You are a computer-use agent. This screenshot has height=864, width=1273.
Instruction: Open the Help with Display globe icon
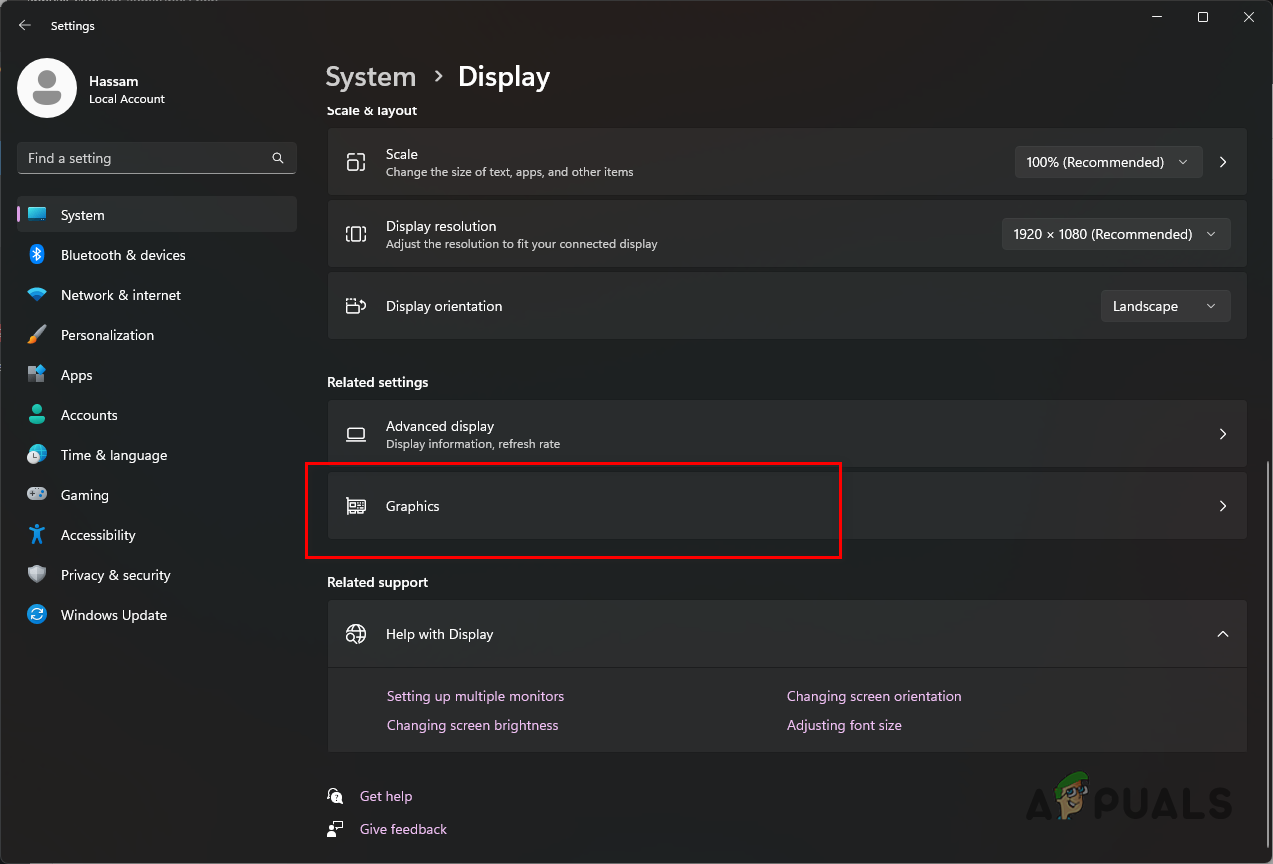[x=356, y=633]
